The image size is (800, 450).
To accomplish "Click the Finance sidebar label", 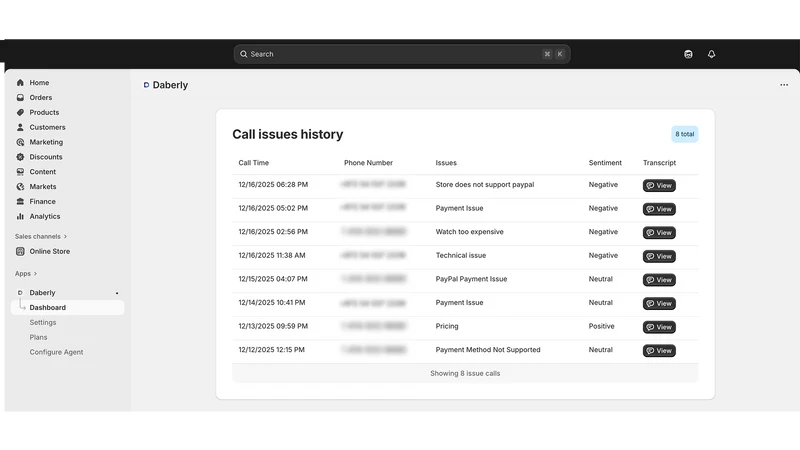I will click(x=42, y=202).
